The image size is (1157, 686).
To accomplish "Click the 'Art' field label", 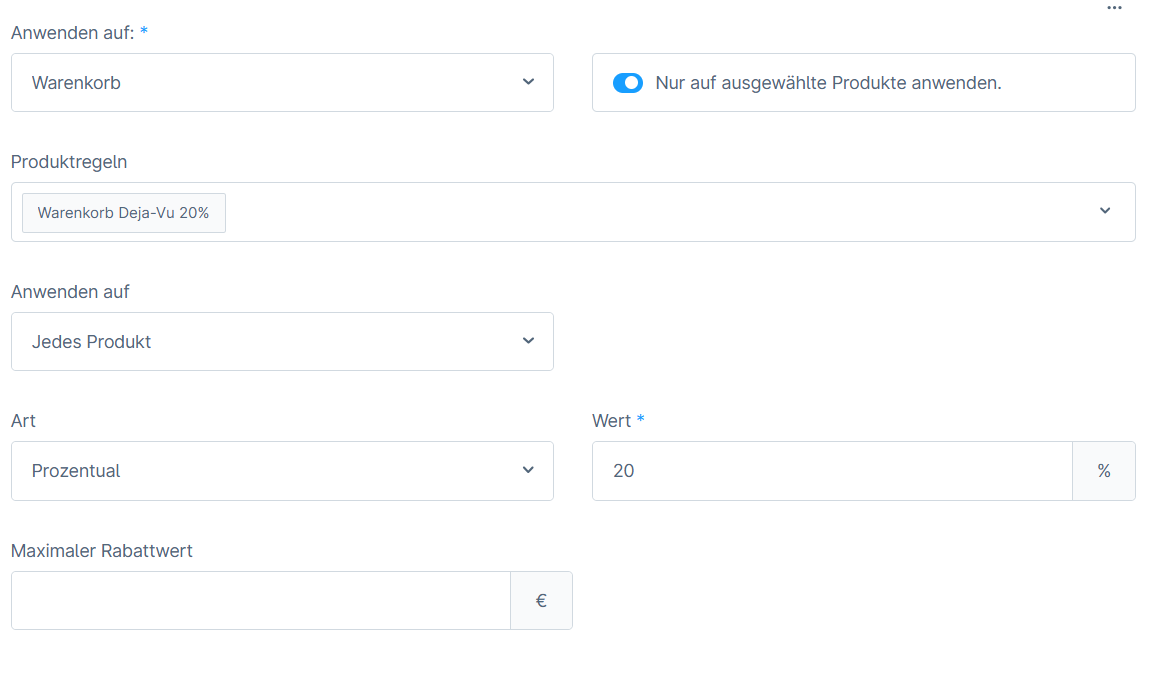I will click(x=23, y=421).
